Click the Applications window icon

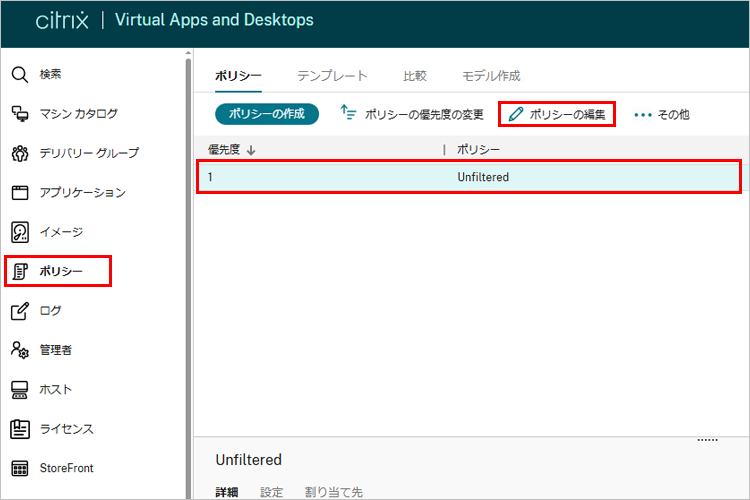[x=20, y=193]
